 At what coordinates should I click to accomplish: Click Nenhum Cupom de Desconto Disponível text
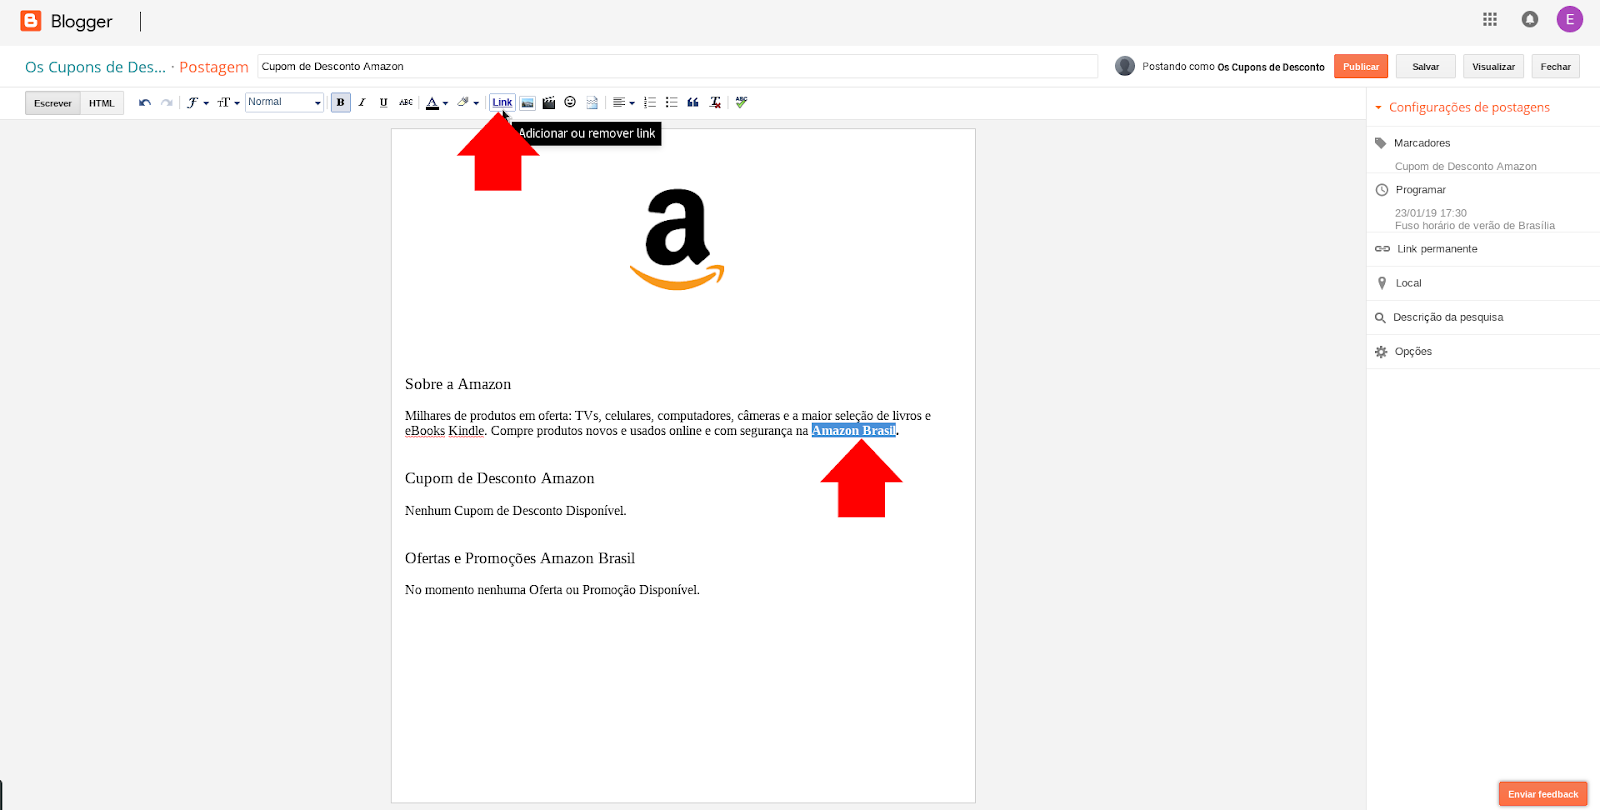click(x=516, y=511)
